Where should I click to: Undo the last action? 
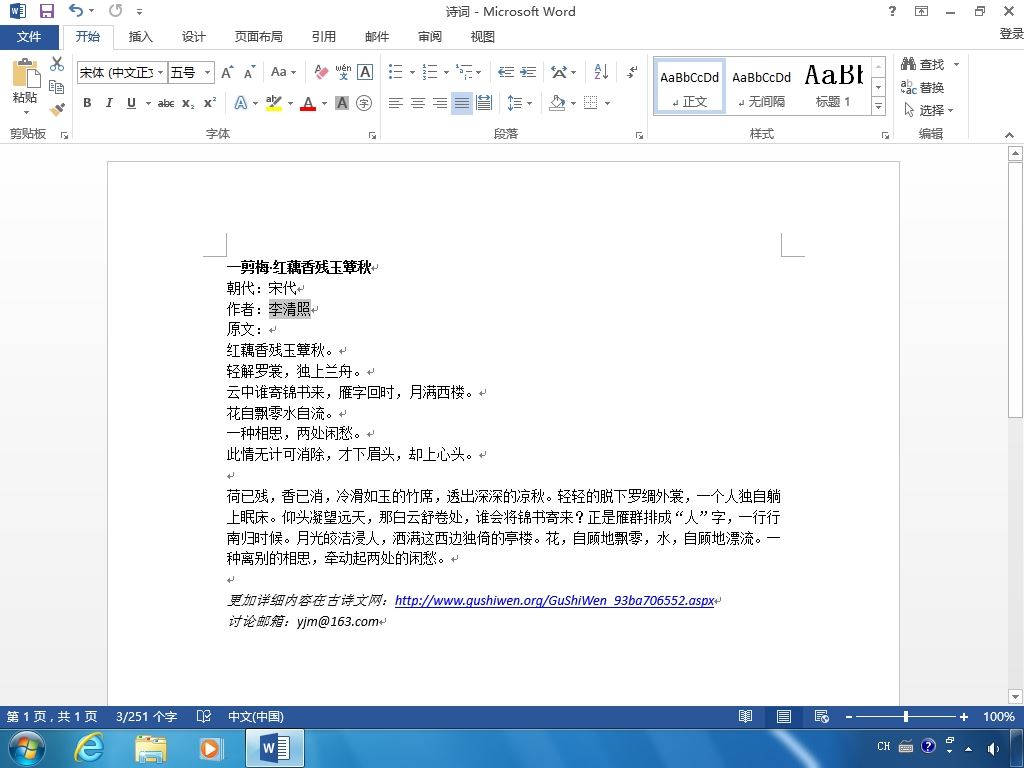pos(76,10)
